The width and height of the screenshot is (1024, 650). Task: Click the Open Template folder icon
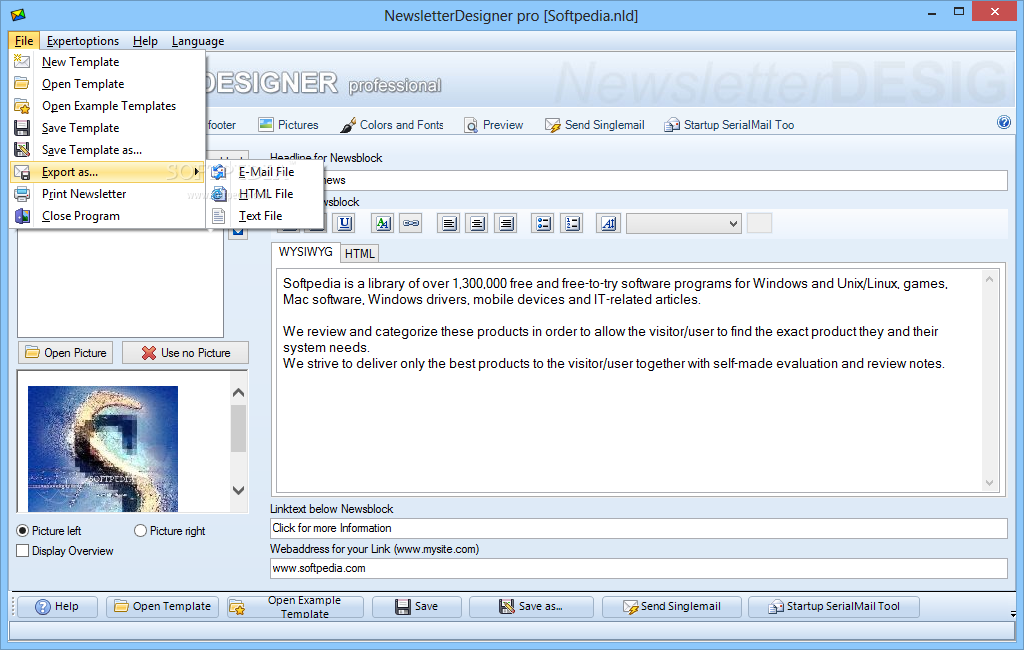tap(22, 84)
